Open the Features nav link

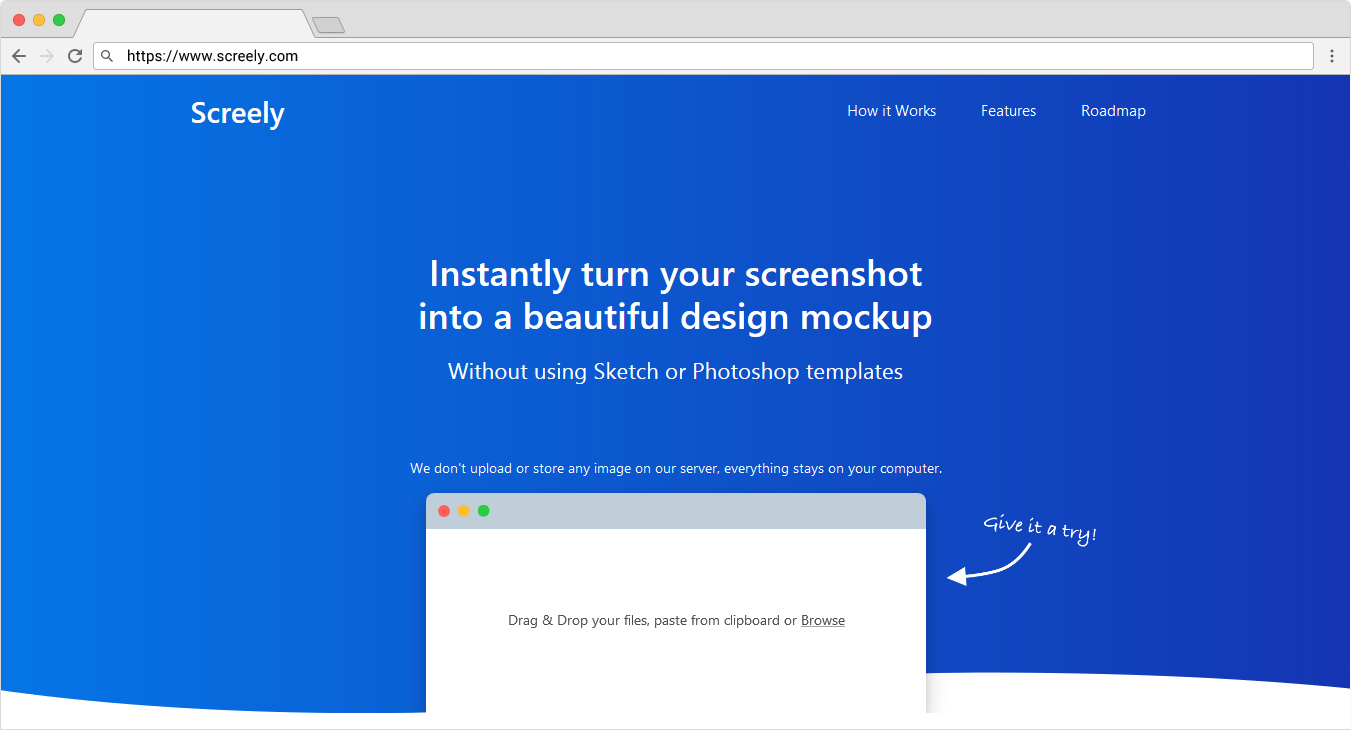click(1008, 111)
